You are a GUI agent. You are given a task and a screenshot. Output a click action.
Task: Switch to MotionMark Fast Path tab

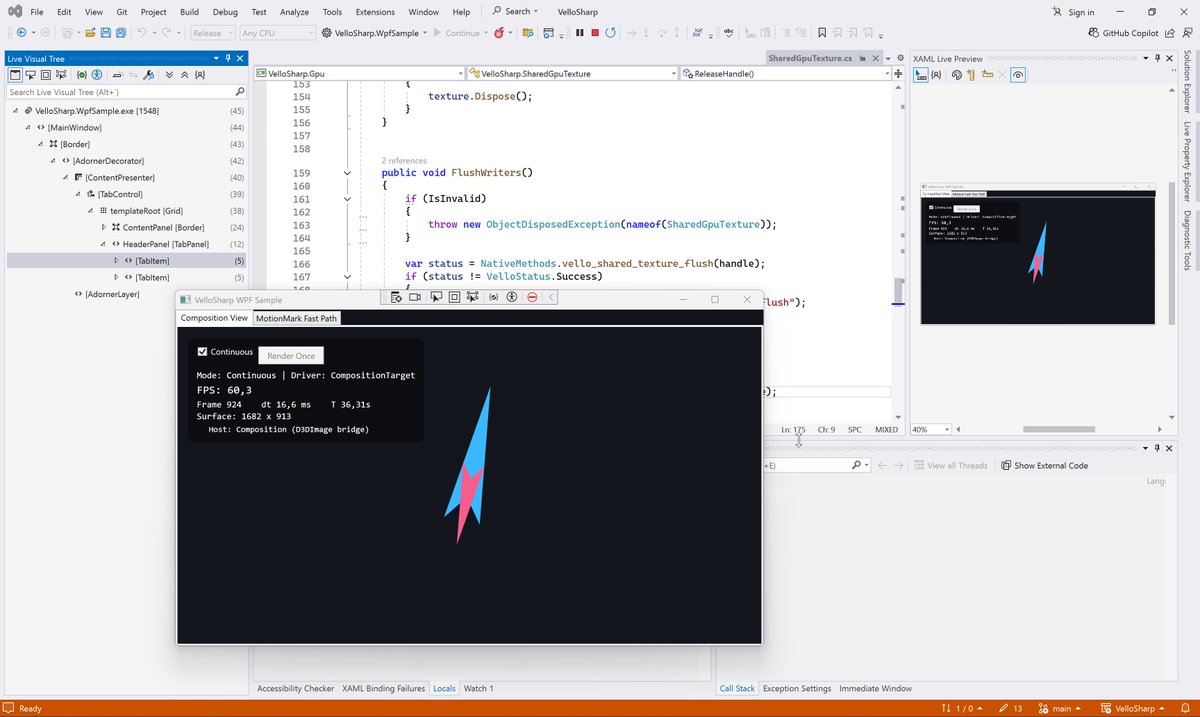click(x=296, y=318)
